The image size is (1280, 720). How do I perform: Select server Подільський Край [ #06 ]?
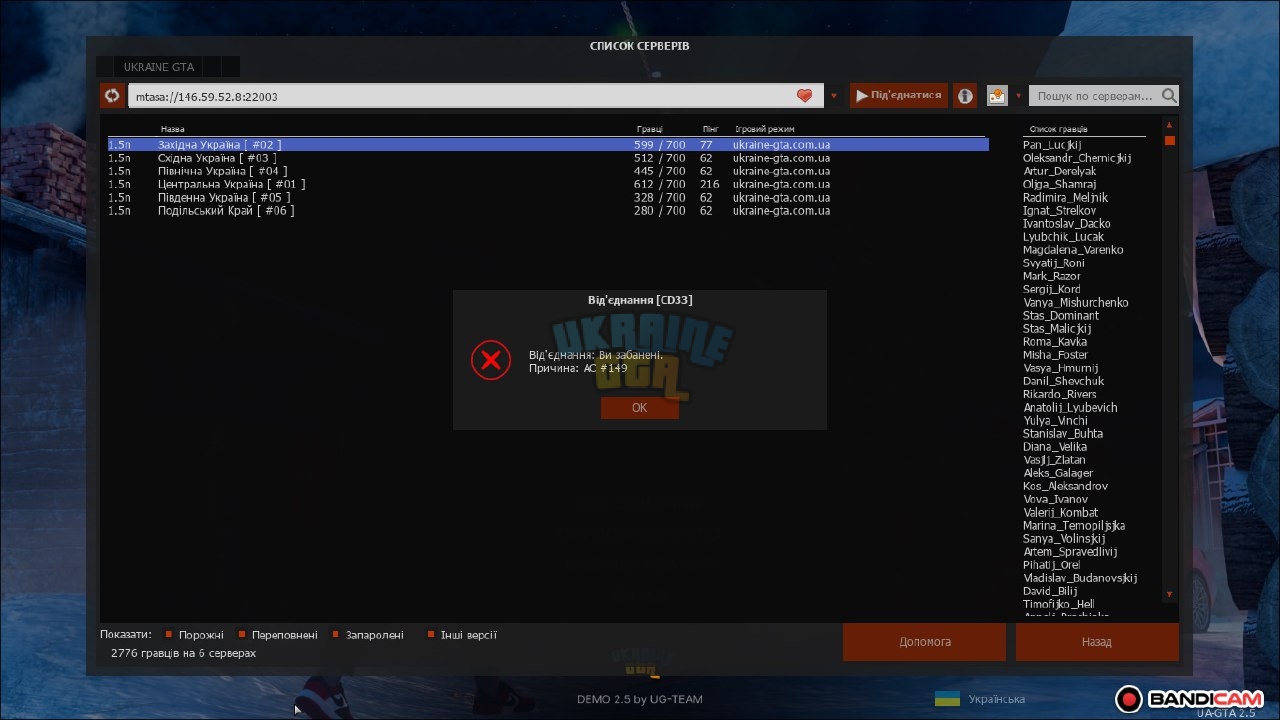[x=548, y=211]
